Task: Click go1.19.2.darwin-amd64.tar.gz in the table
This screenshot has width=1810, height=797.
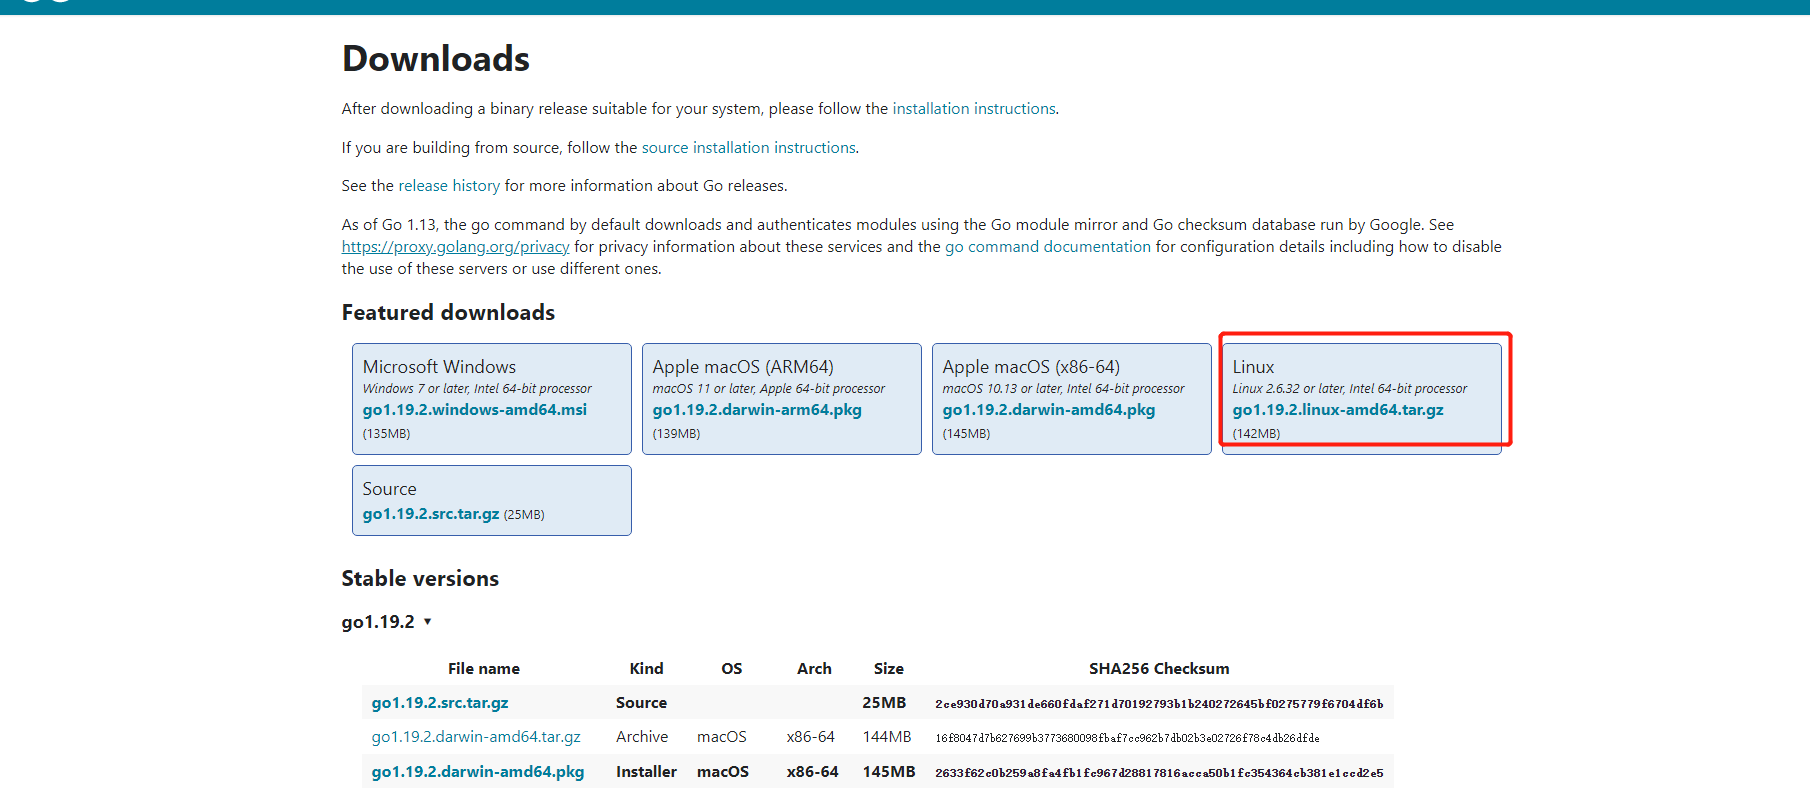Action: (476, 736)
